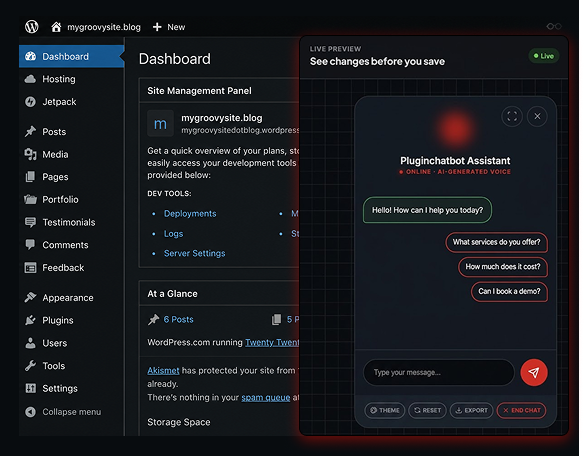Viewport: 585px width, 456px height.
Task: Click the EXPORT button in chat footer
Action: coord(472,410)
